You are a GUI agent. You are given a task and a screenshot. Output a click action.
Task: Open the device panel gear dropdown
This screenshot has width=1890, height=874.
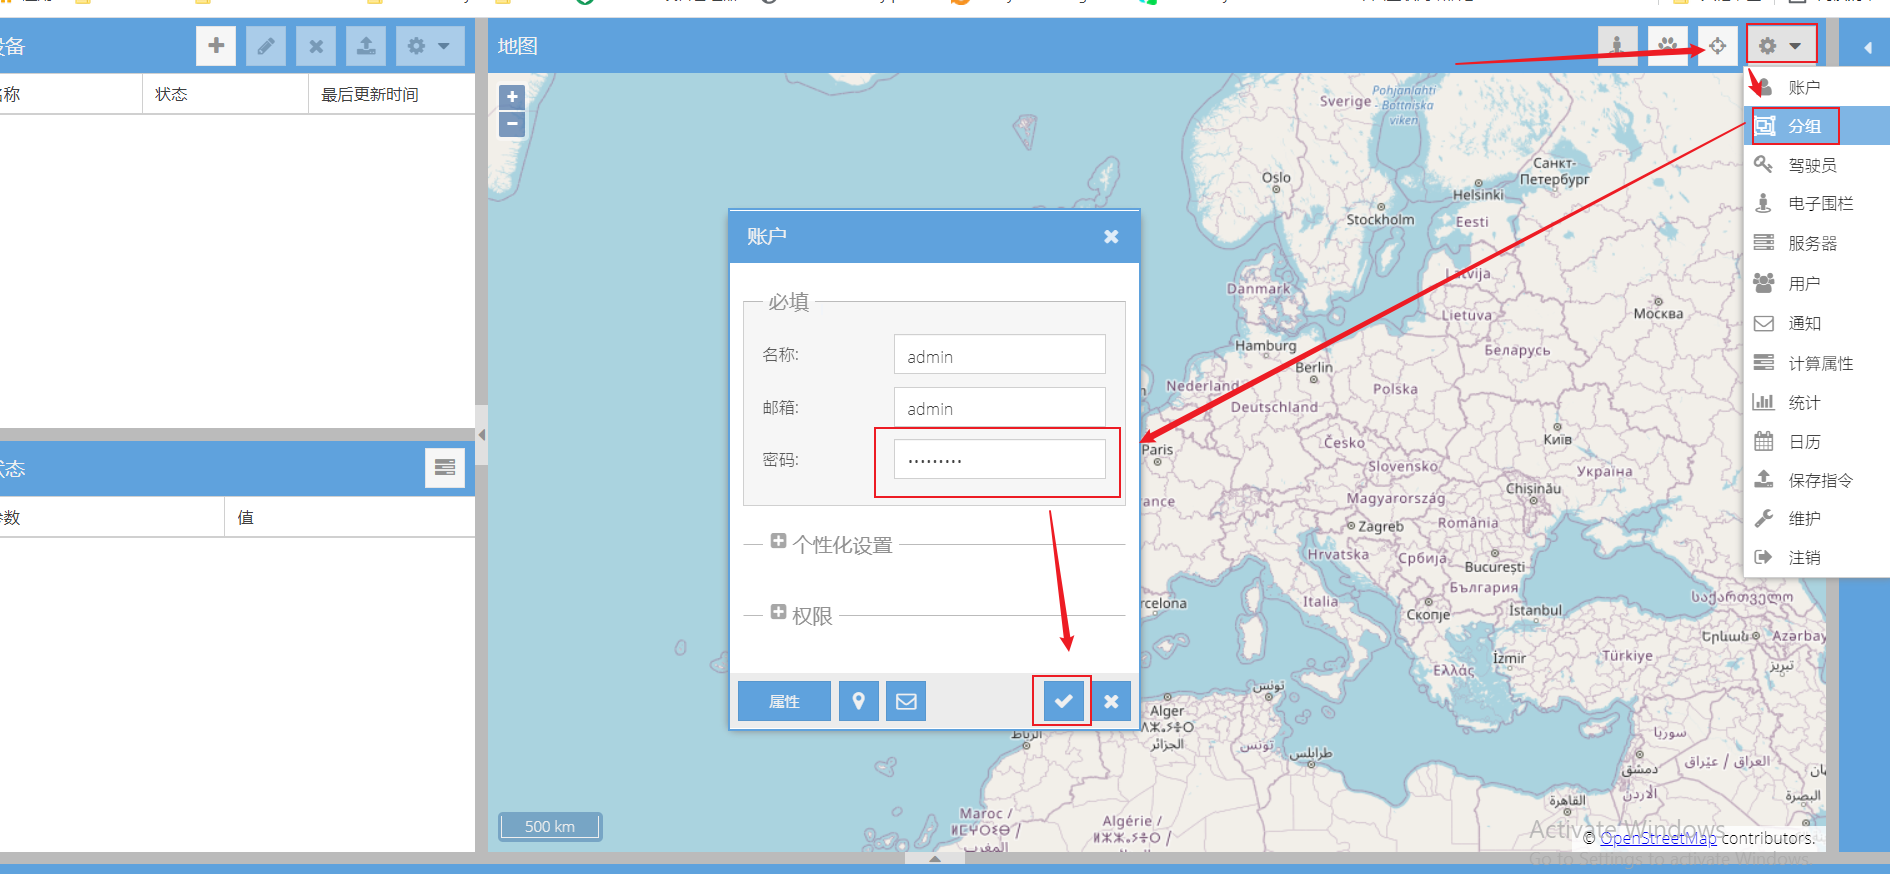(429, 46)
